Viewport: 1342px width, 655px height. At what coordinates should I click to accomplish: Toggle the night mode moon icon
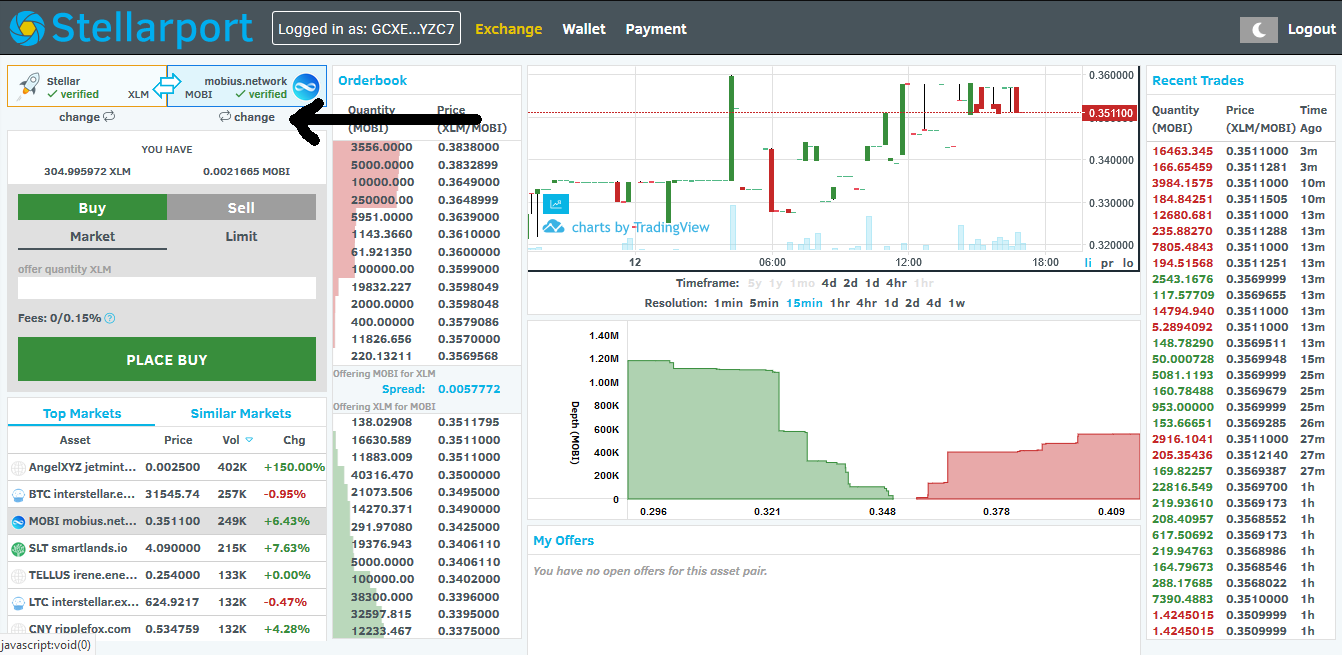[x=1259, y=30]
